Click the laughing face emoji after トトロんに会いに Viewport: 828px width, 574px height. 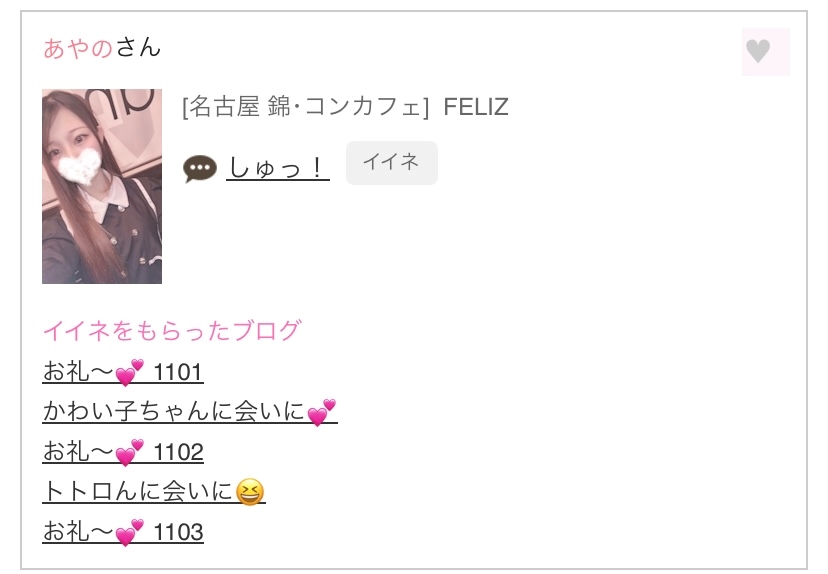point(249,491)
